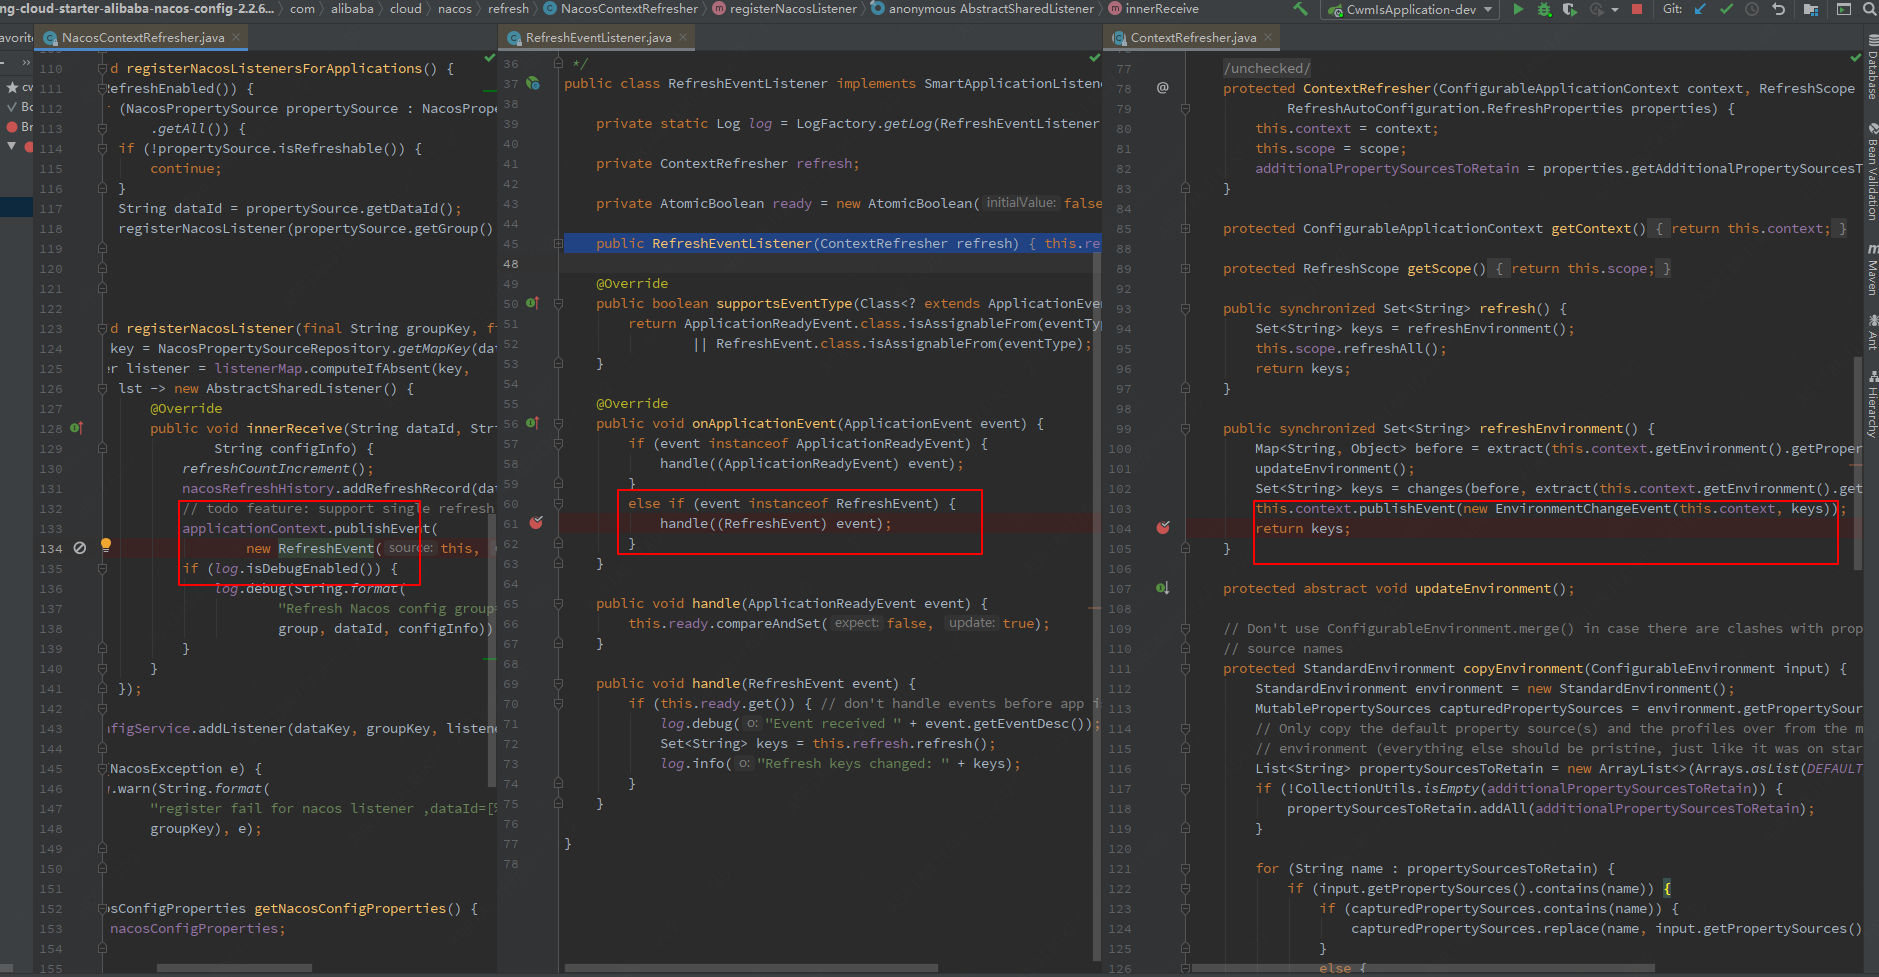Click Search Everywhere magnifier icon
This screenshot has height=977, width=1879.
click(1870, 9)
